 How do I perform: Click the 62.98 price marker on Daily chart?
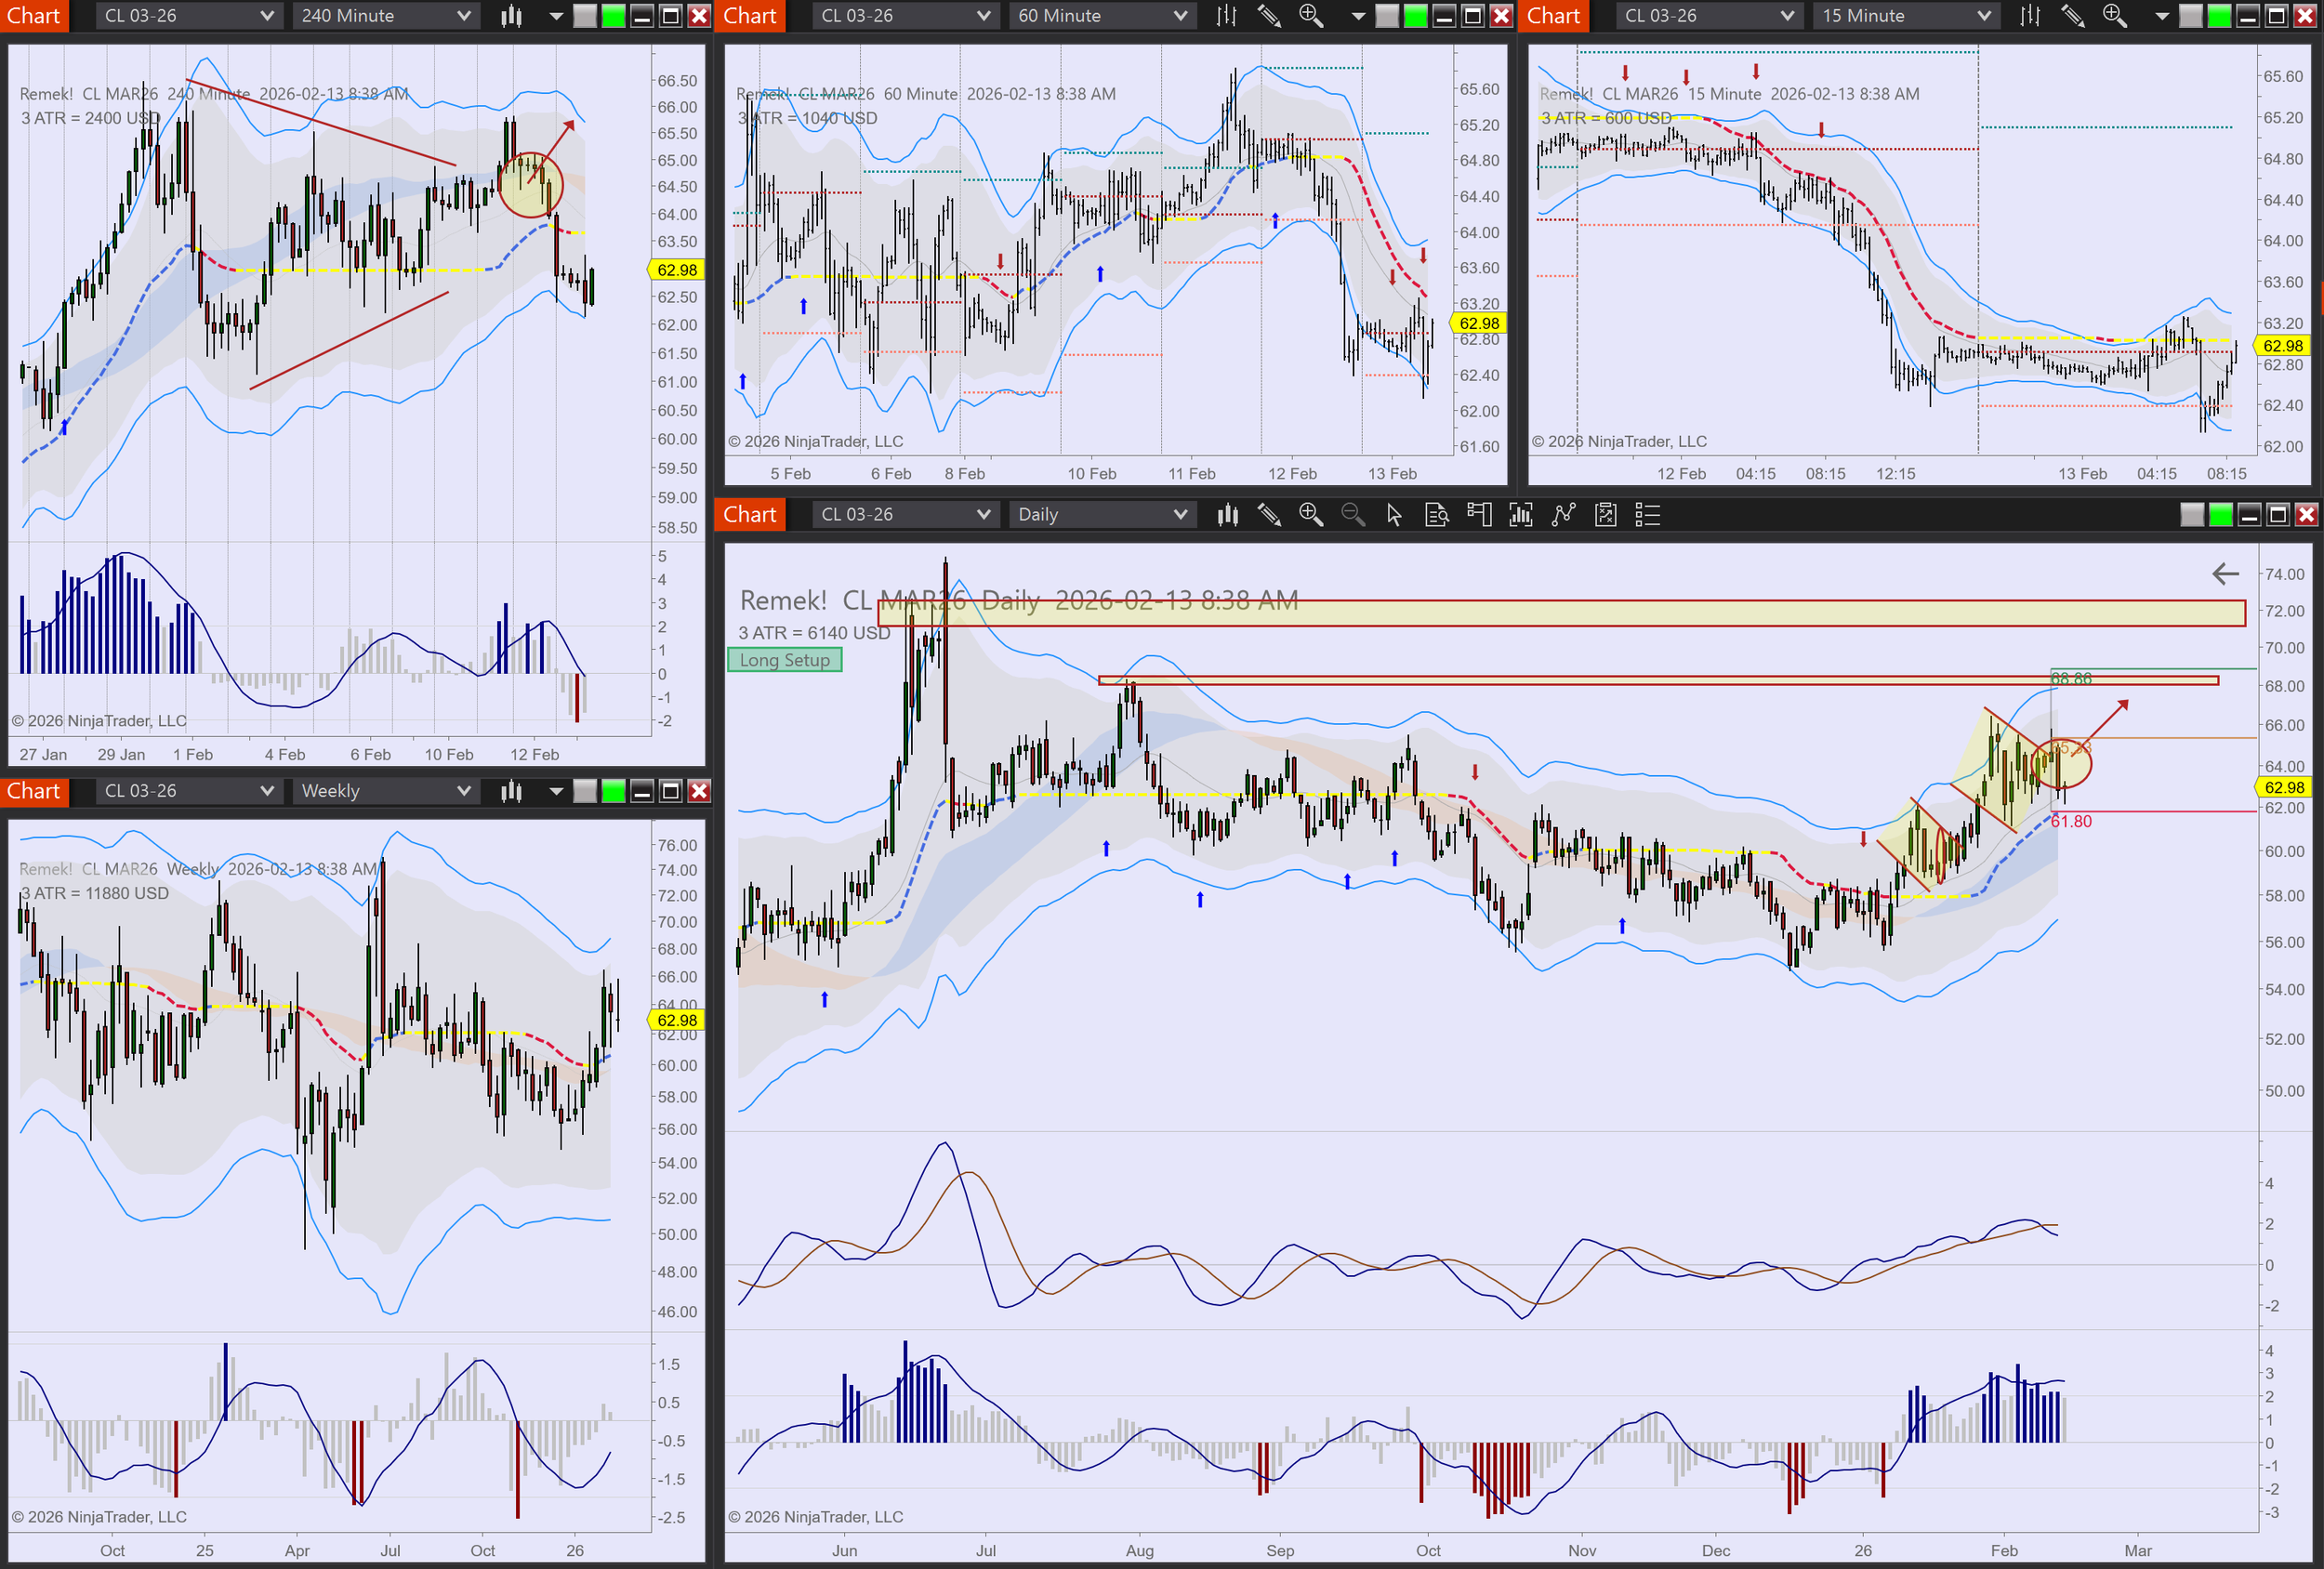(x=2283, y=787)
